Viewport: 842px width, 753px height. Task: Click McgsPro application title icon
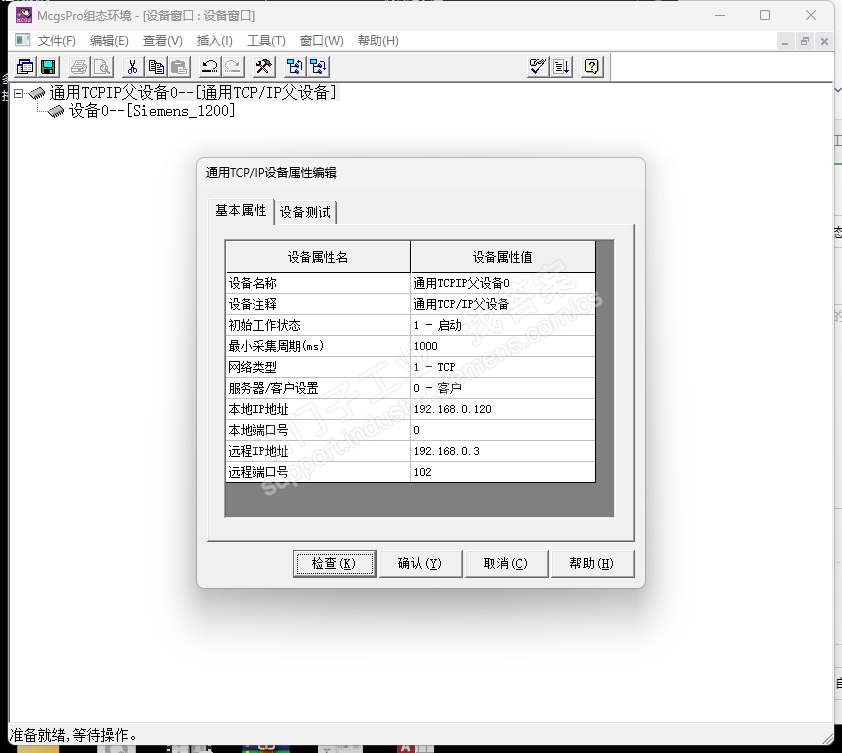[x=24, y=16]
